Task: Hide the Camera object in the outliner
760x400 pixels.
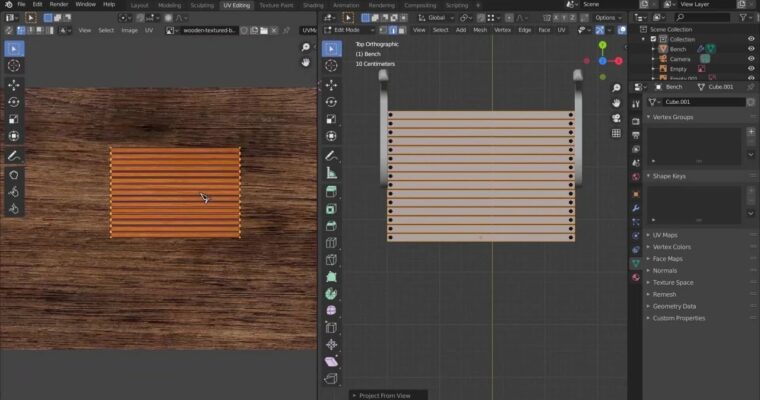Action: (x=751, y=59)
